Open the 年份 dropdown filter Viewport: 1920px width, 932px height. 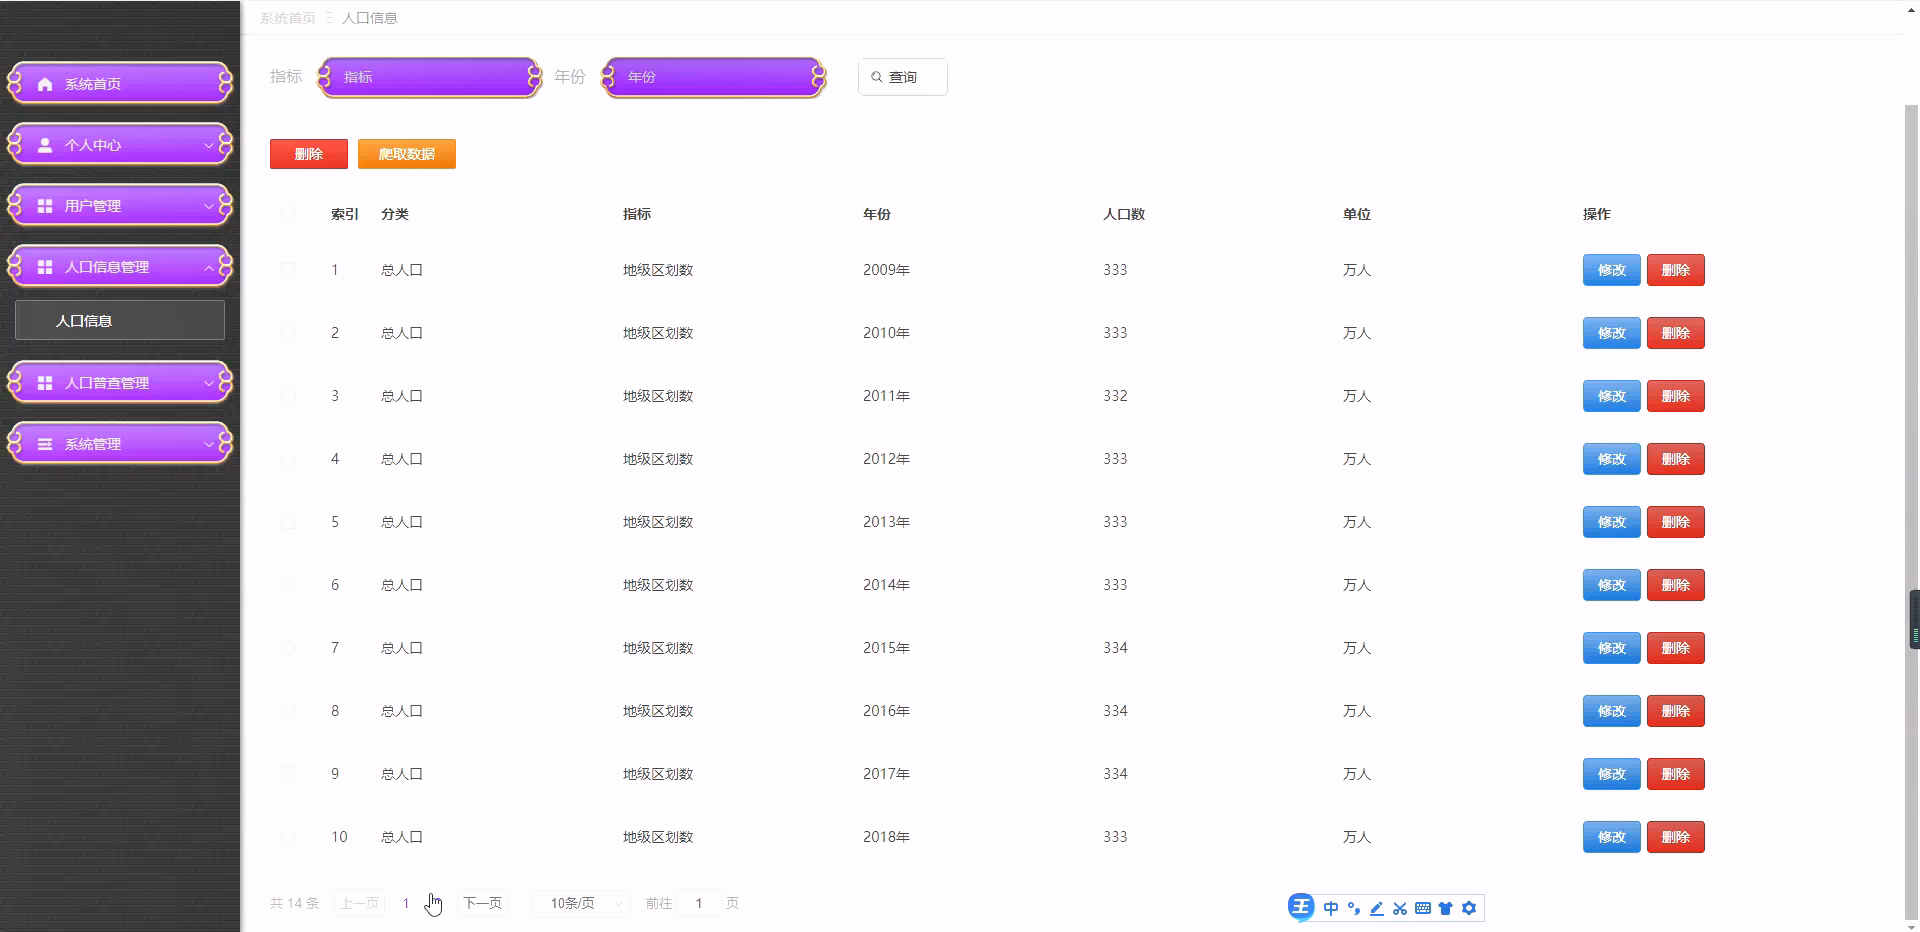point(712,76)
